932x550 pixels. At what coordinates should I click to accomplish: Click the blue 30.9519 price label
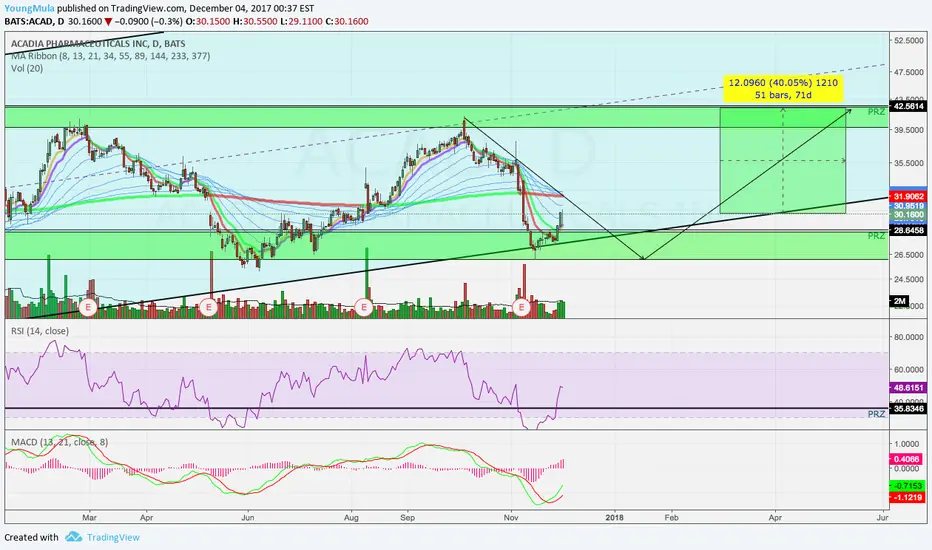(908, 205)
